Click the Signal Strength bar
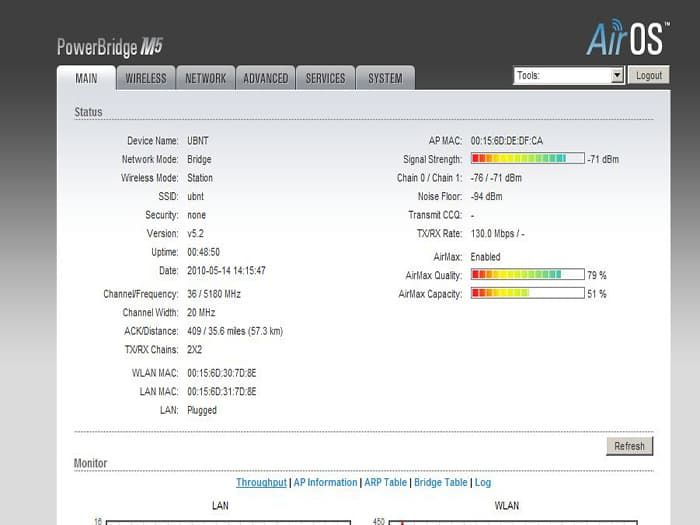Screen dimensions: 700x525 (528, 158)
